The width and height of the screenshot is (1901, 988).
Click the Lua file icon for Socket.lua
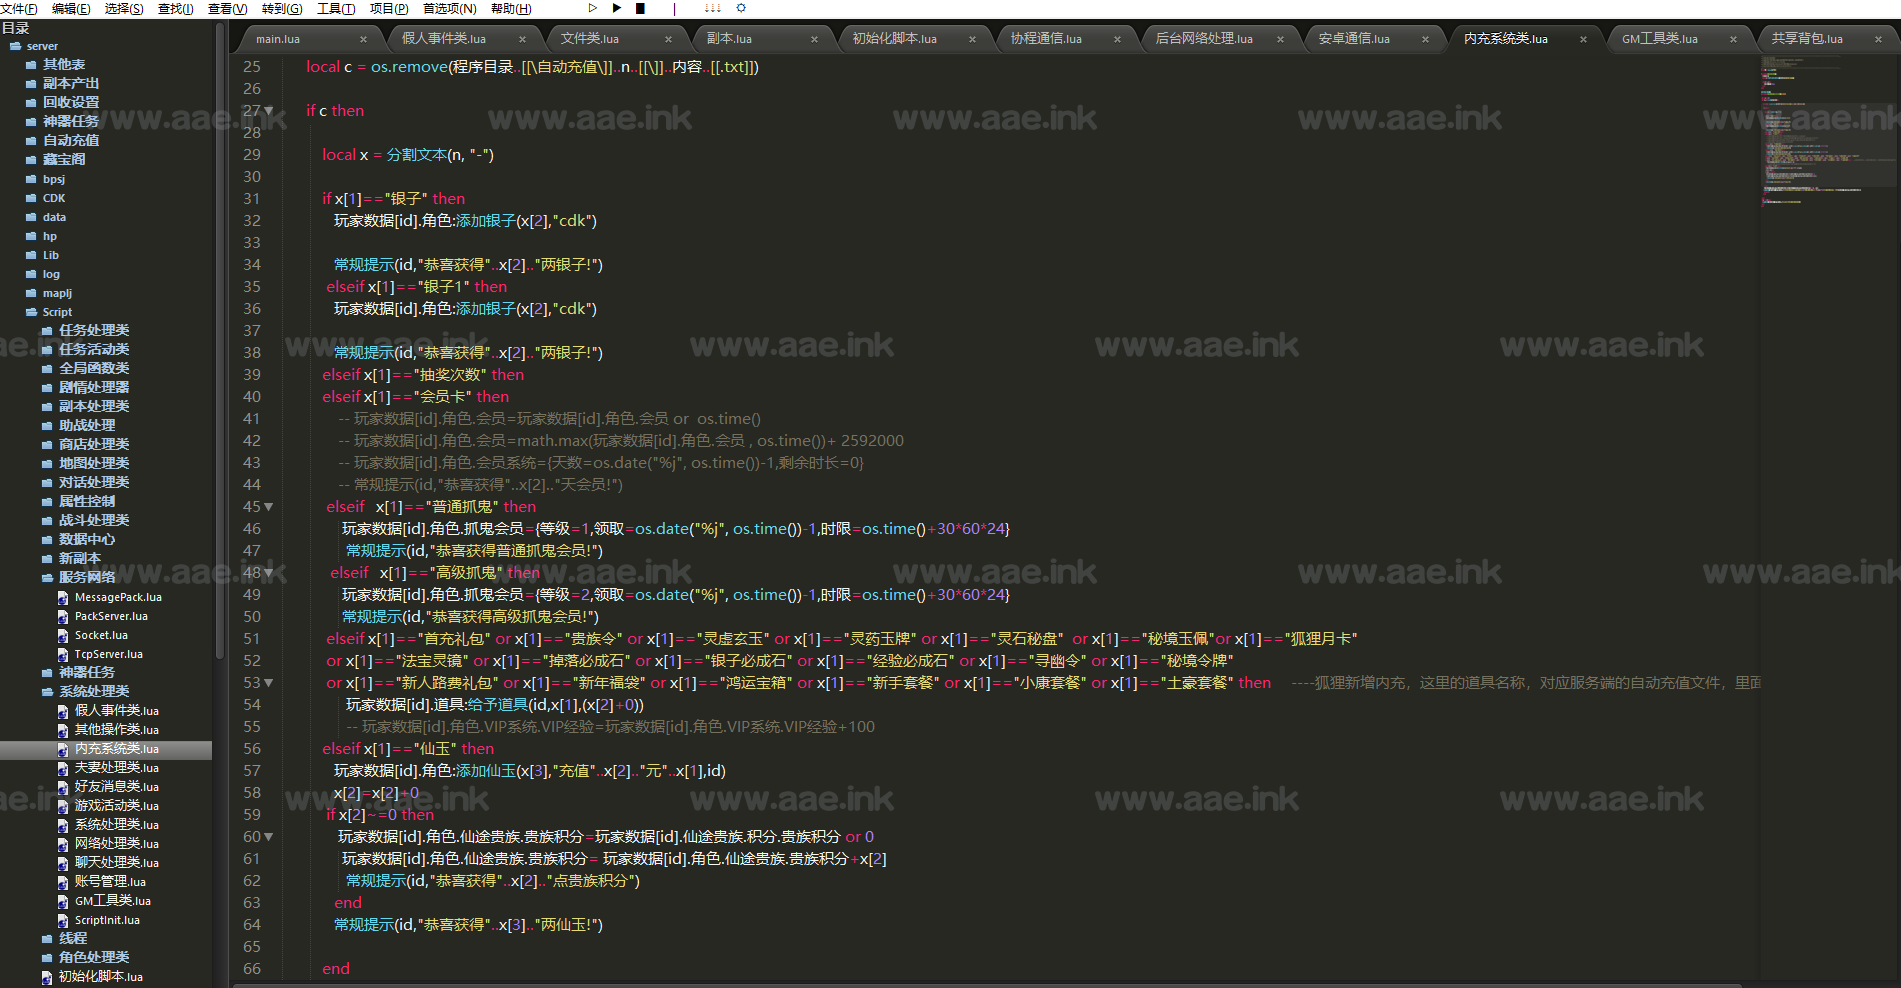pos(63,635)
